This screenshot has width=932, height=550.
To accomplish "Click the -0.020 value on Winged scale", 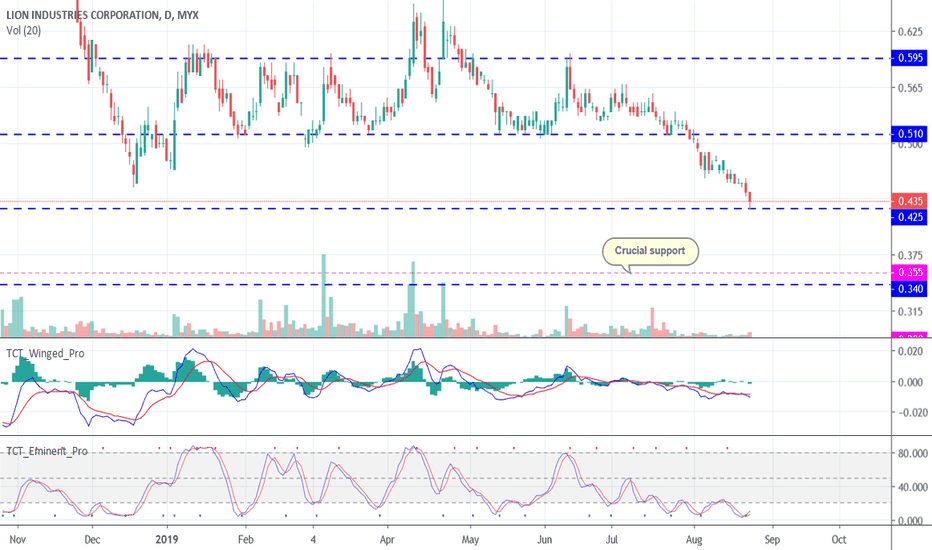I will tap(909, 412).
